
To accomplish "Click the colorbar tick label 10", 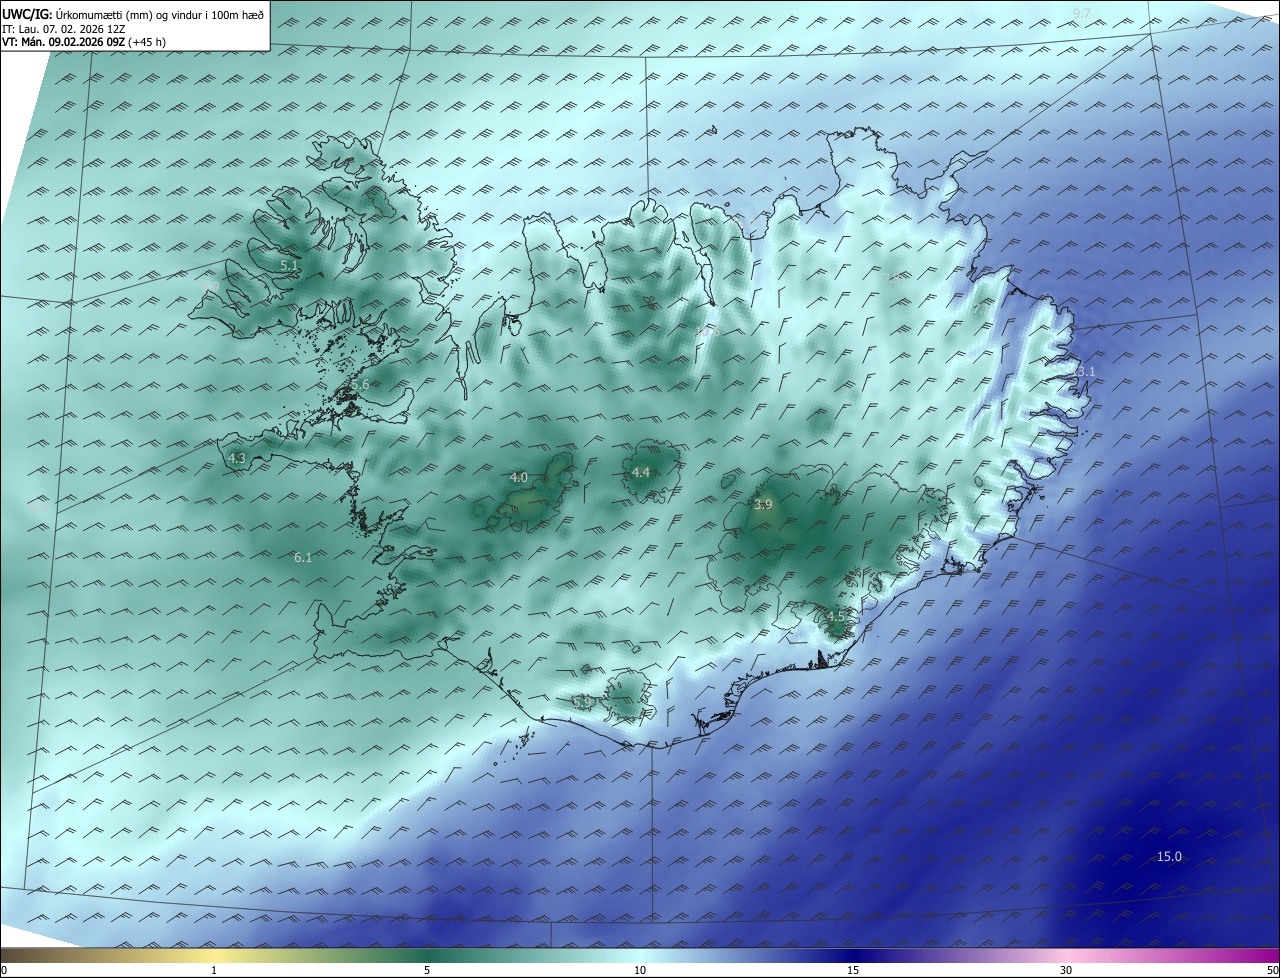I will tap(640, 970).
